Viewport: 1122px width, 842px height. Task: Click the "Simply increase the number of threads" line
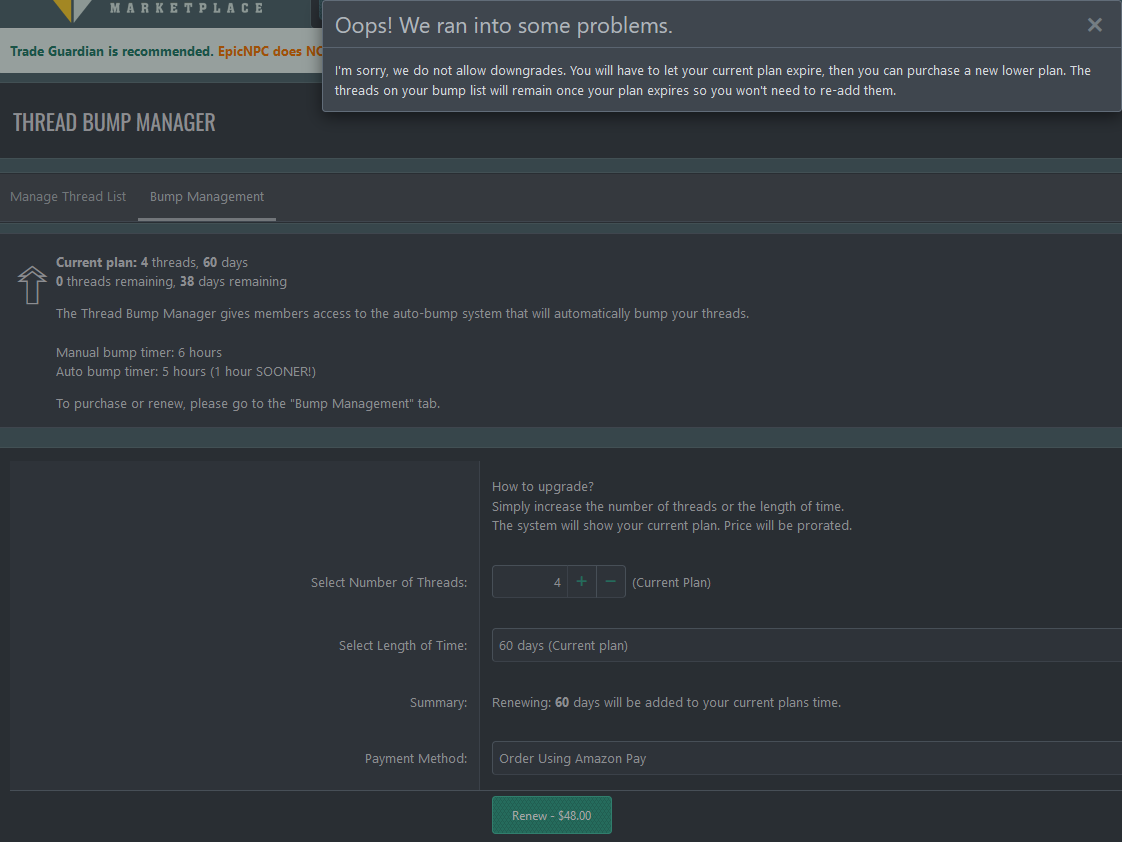click(x=668, y=506)
